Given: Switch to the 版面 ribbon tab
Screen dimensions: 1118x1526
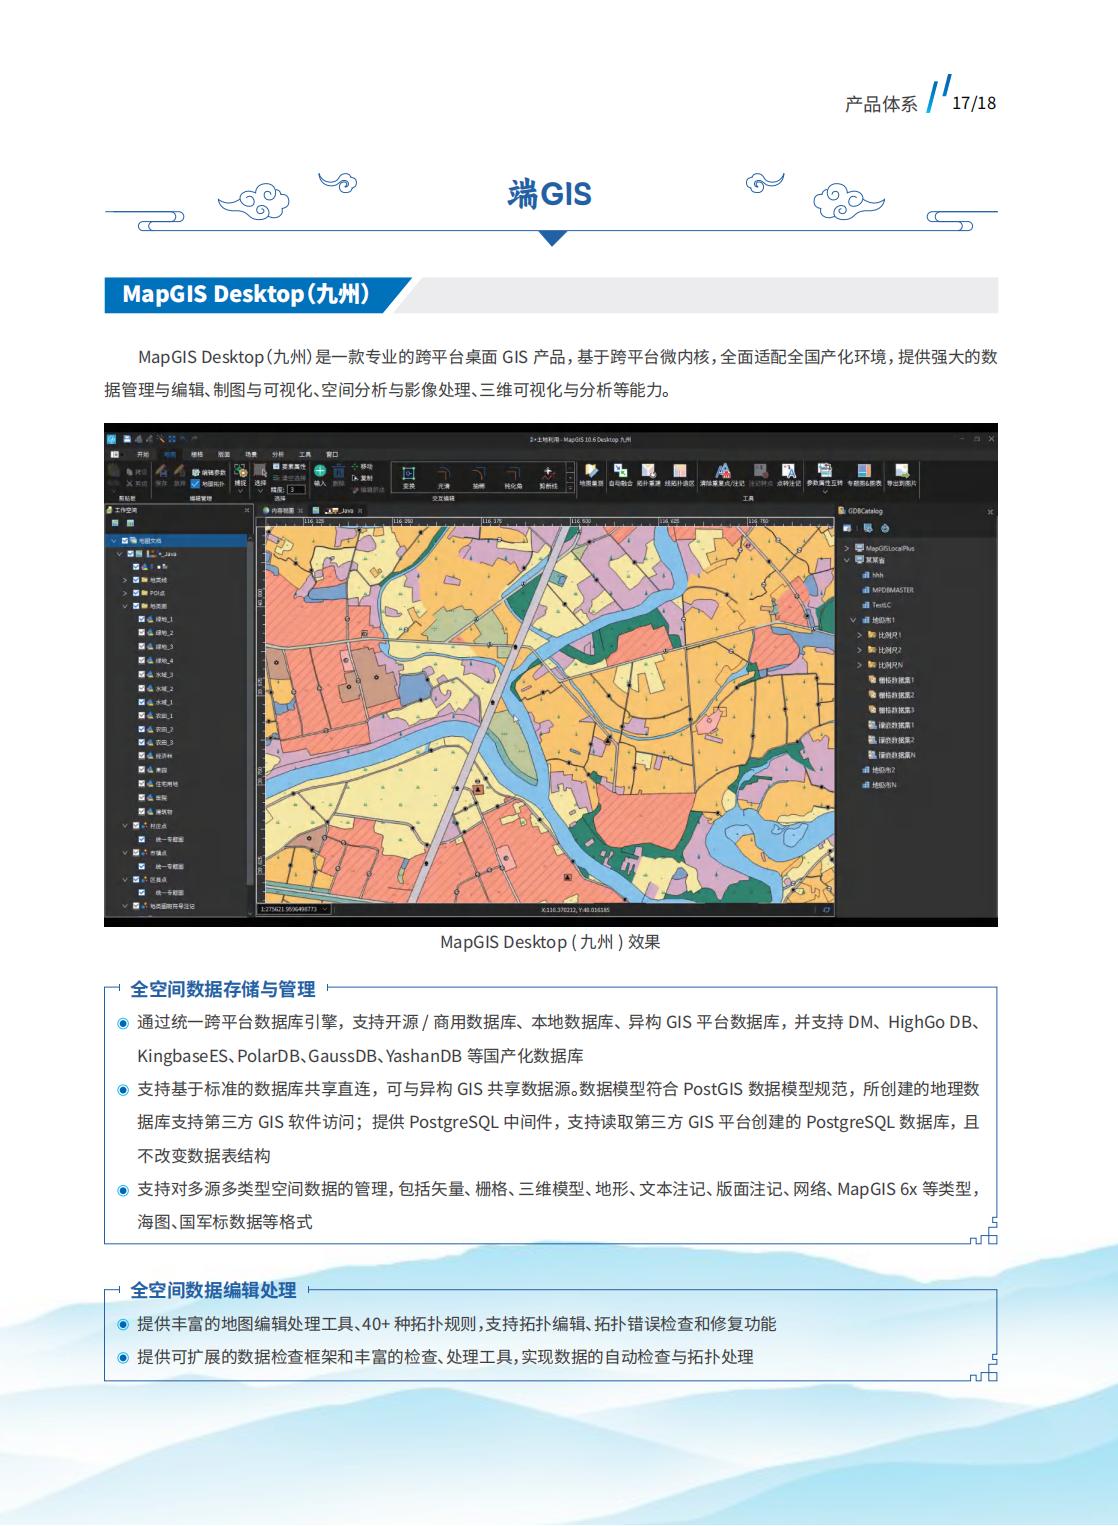Looking at the screenshot, I should [x=224, y=455].
